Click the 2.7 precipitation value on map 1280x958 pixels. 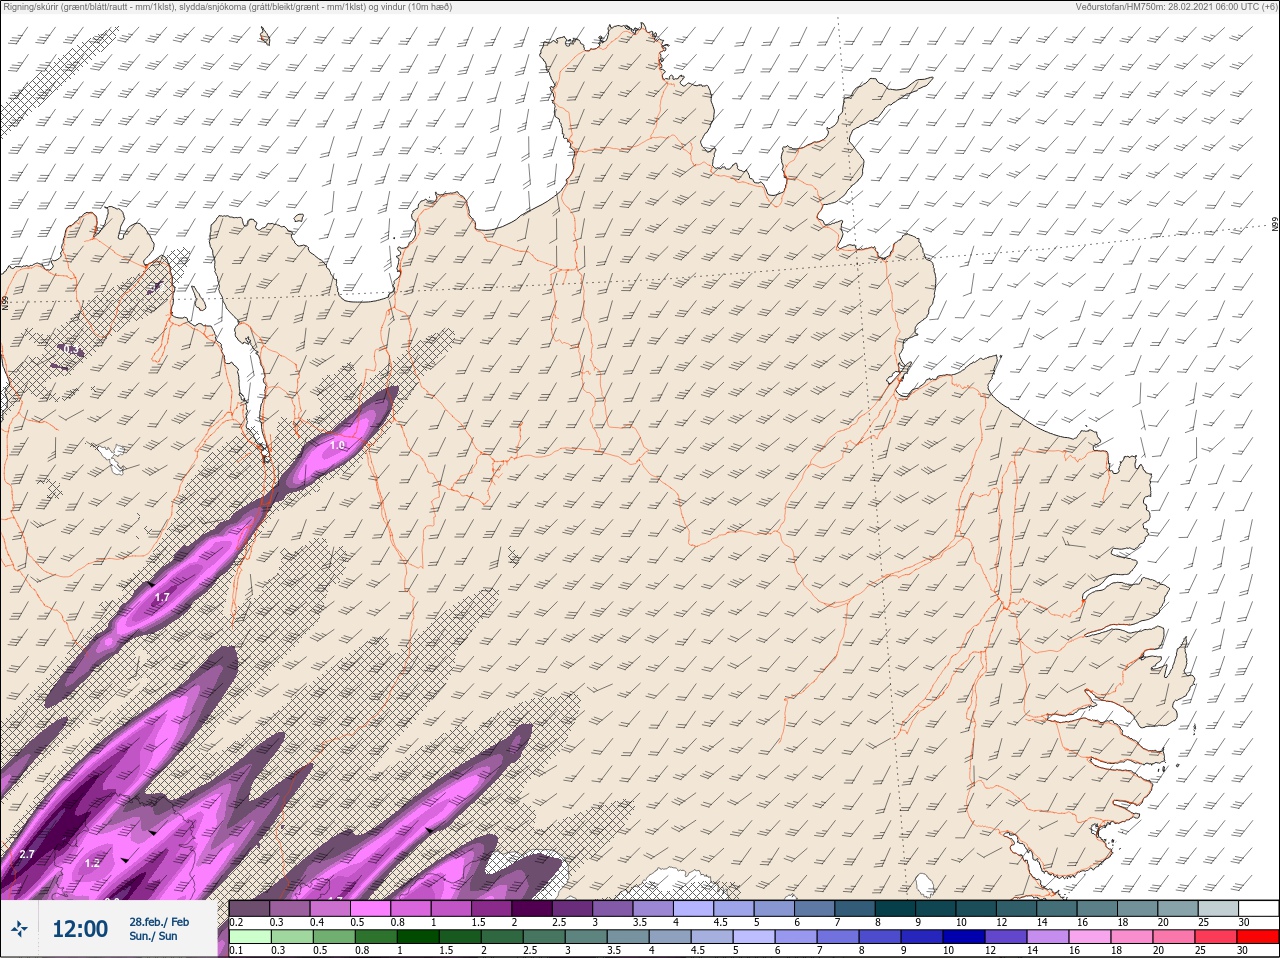(x=27, y=854)
